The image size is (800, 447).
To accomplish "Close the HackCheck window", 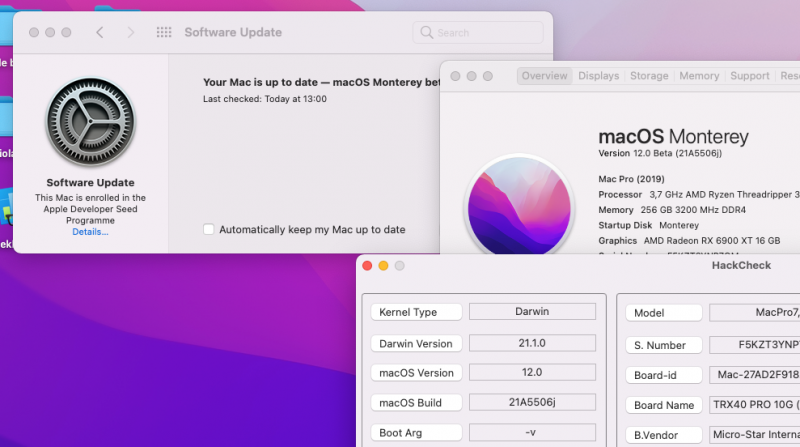I will click(x=367, y=266).
